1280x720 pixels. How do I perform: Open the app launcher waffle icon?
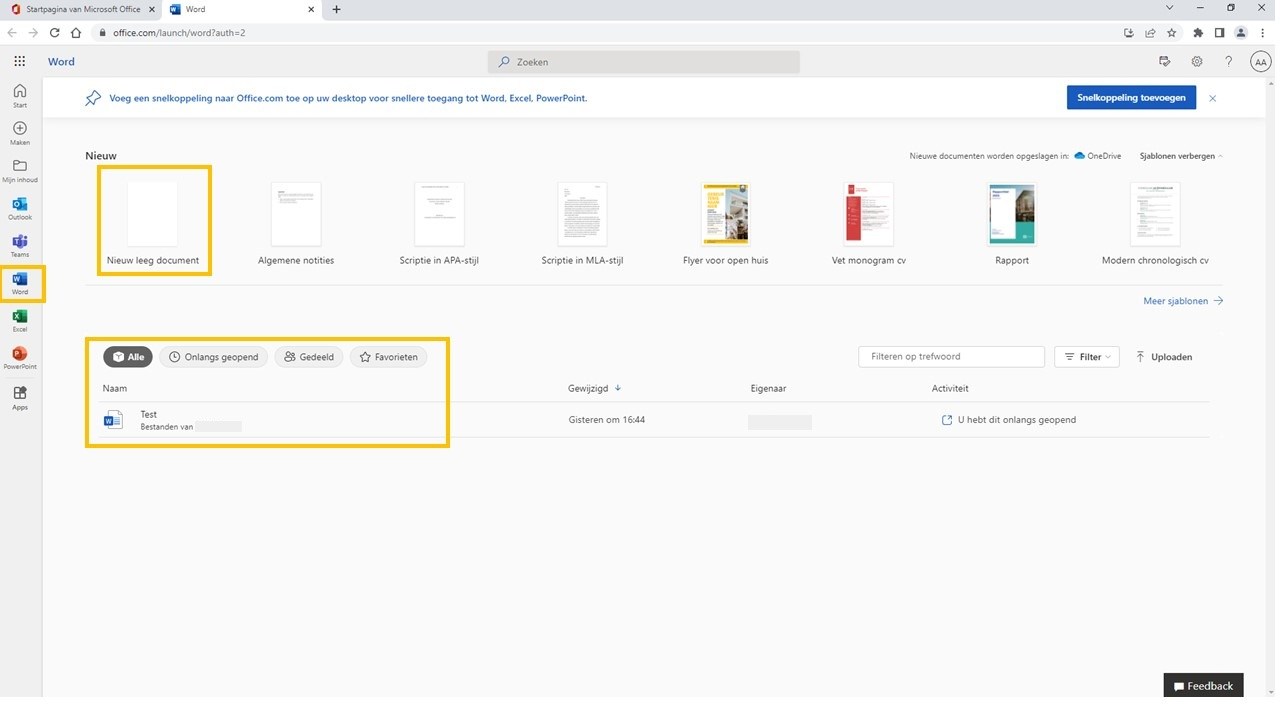(x=19, y=61)
